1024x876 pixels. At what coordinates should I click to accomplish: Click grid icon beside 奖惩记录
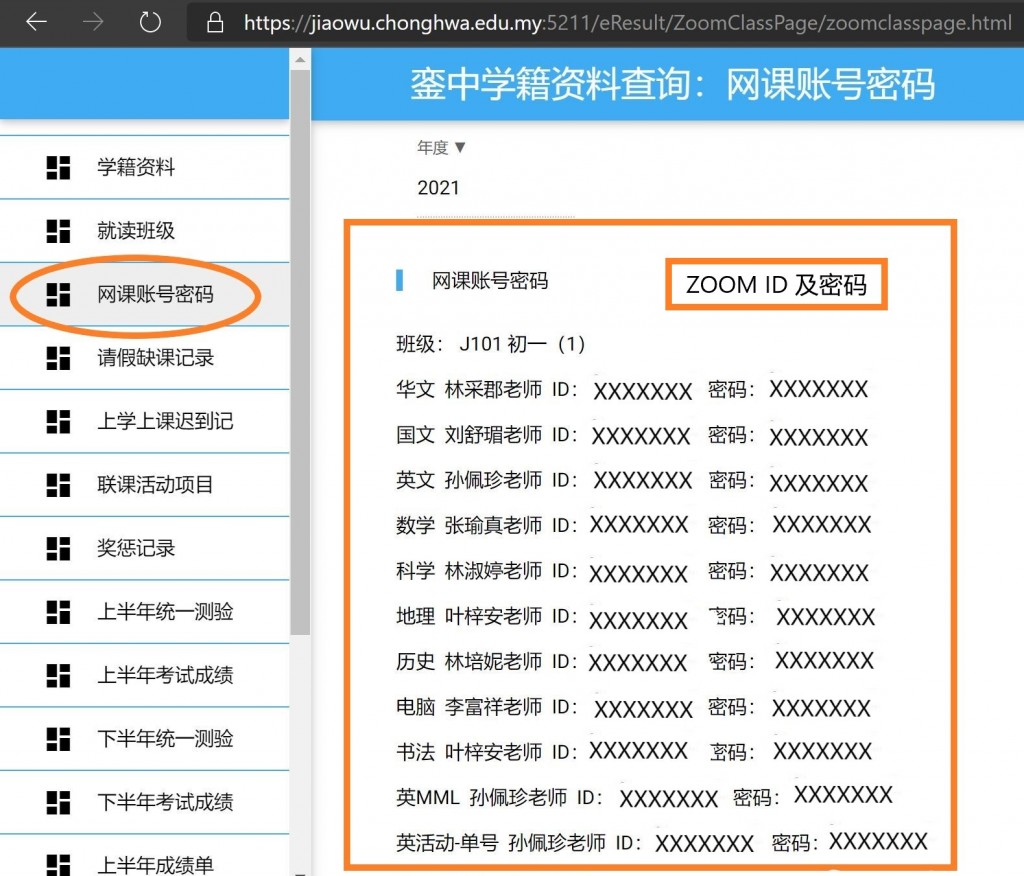tap(58, 548)
